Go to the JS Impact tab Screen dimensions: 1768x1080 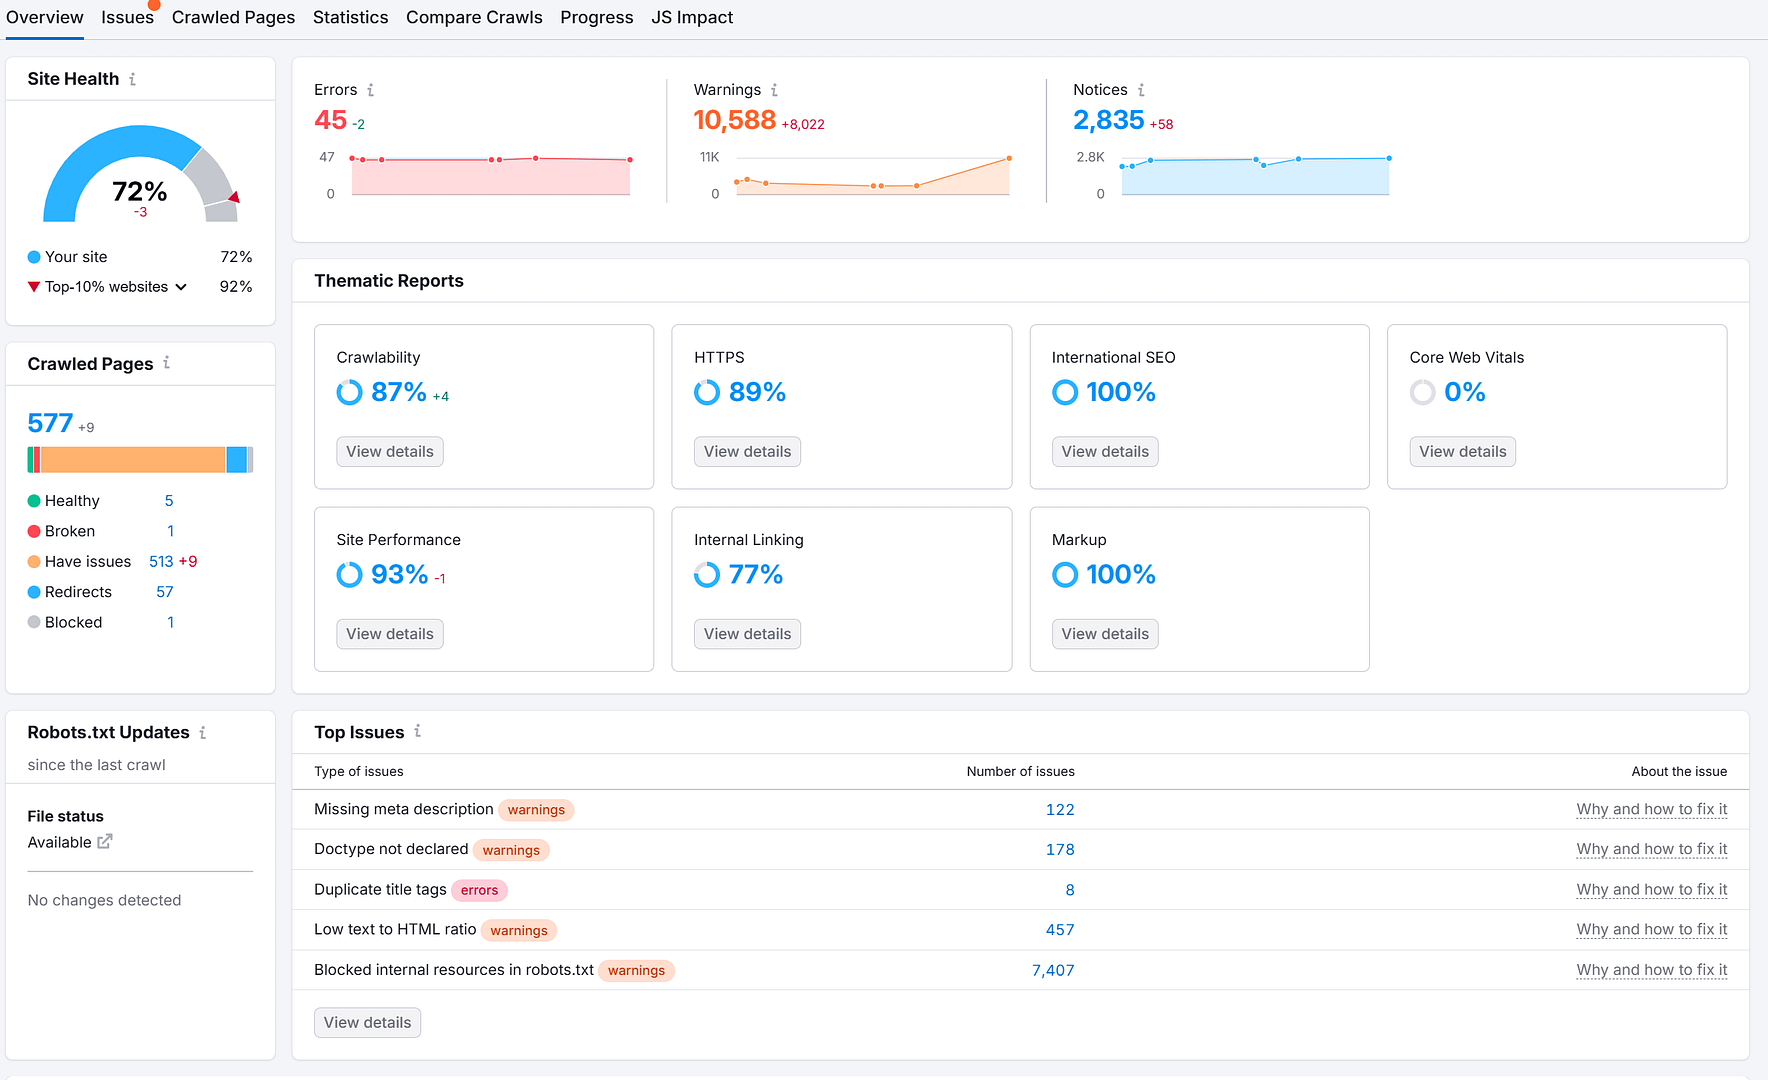(x=692, y=18)
